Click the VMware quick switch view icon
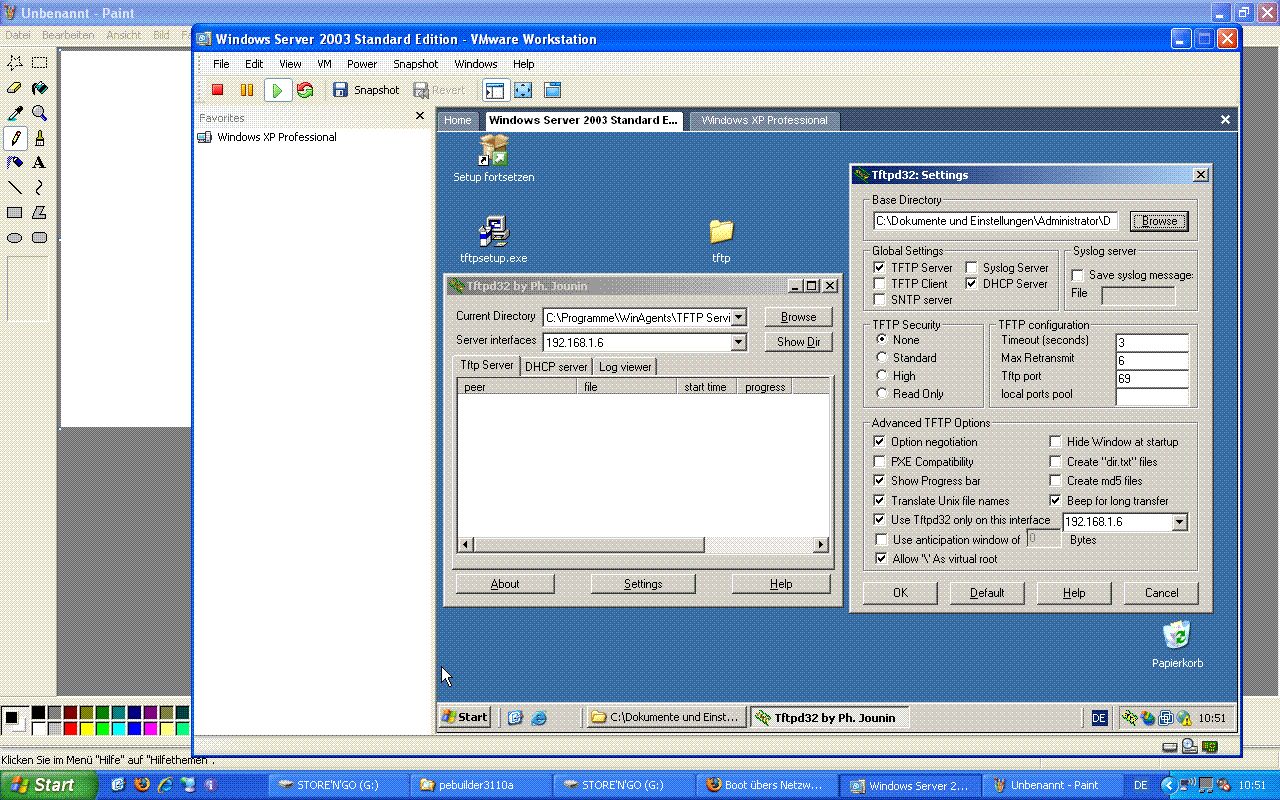This screenshot has height=800, width=1280. click(553, 90)
